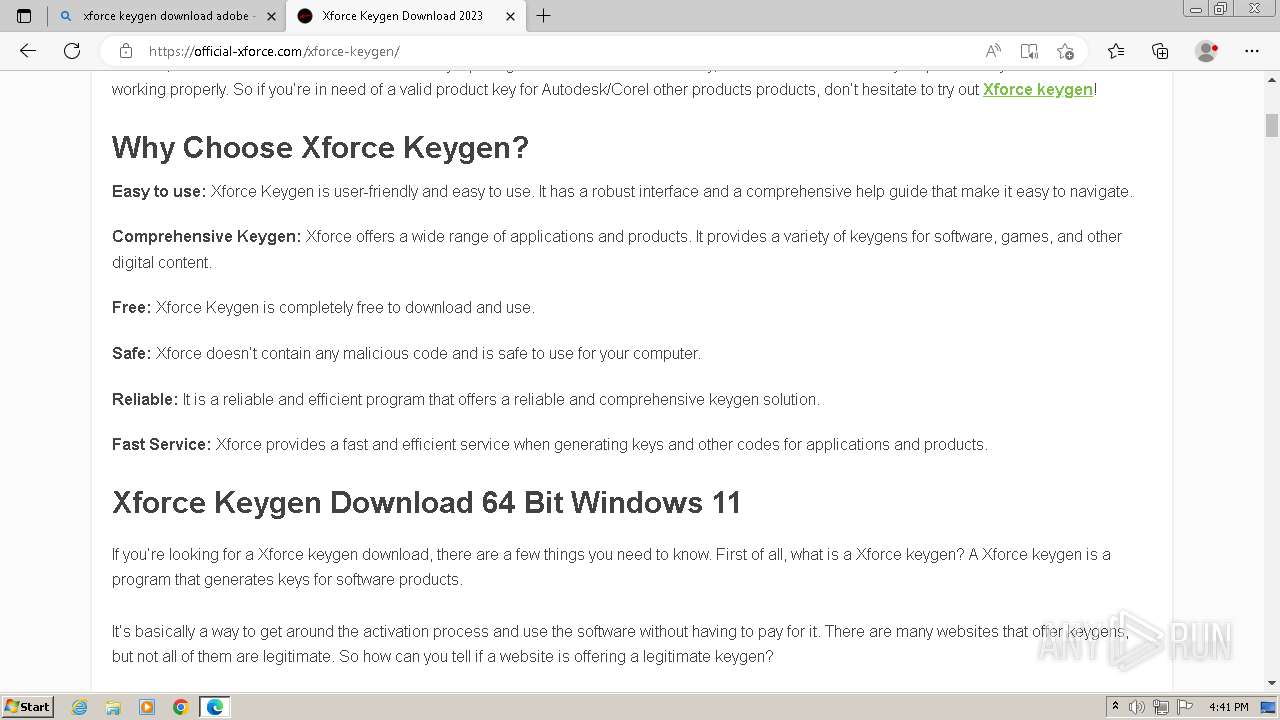
Task: Launch Internet Explorer from taskbar
Action: click(80, 707)
